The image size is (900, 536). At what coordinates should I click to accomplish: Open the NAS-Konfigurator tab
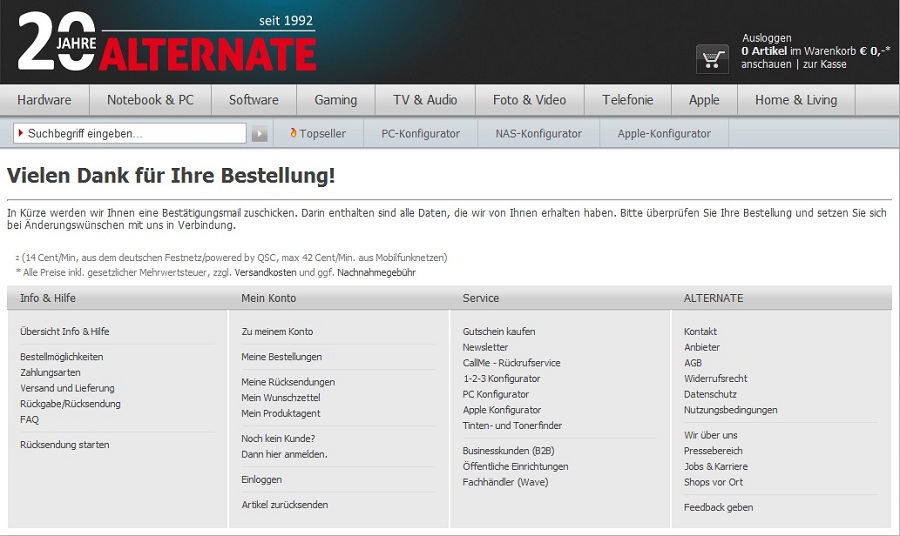[538, 134]
